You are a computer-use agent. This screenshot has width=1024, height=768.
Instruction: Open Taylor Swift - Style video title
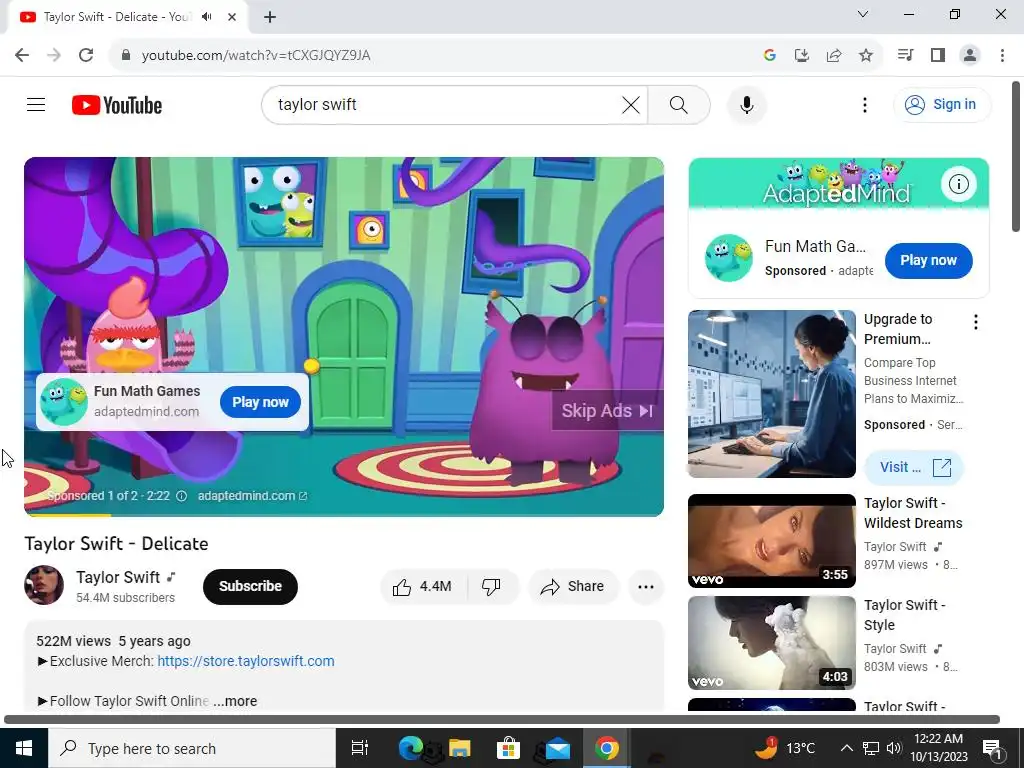click(904, 615)
